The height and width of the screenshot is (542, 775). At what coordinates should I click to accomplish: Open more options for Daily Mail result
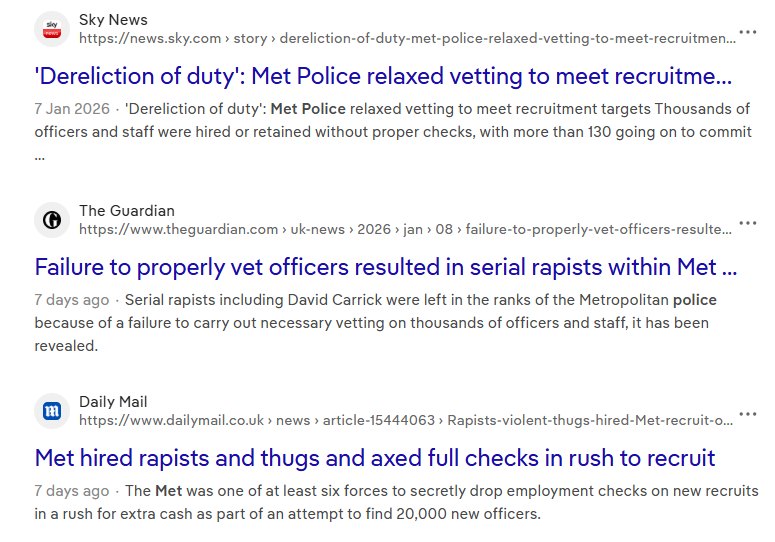748,415
